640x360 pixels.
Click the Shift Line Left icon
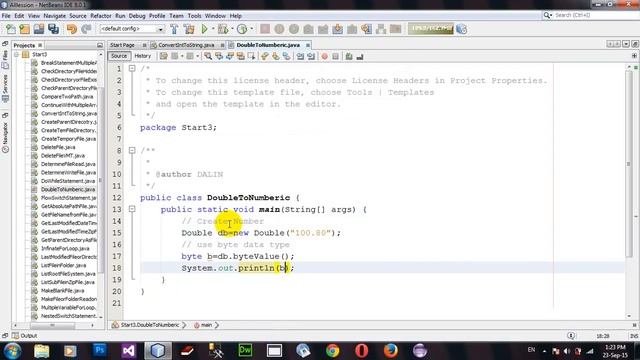(300, 56)
